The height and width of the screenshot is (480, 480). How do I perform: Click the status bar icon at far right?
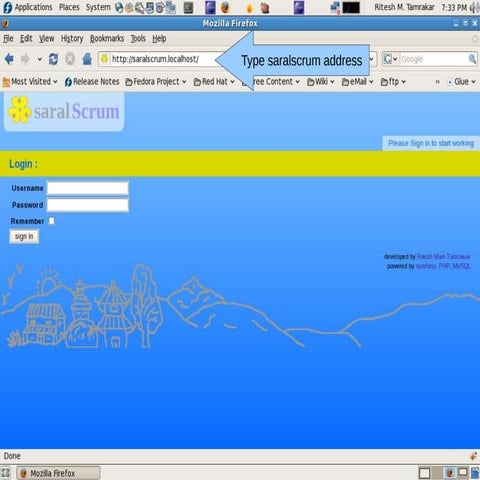[473, 456]
